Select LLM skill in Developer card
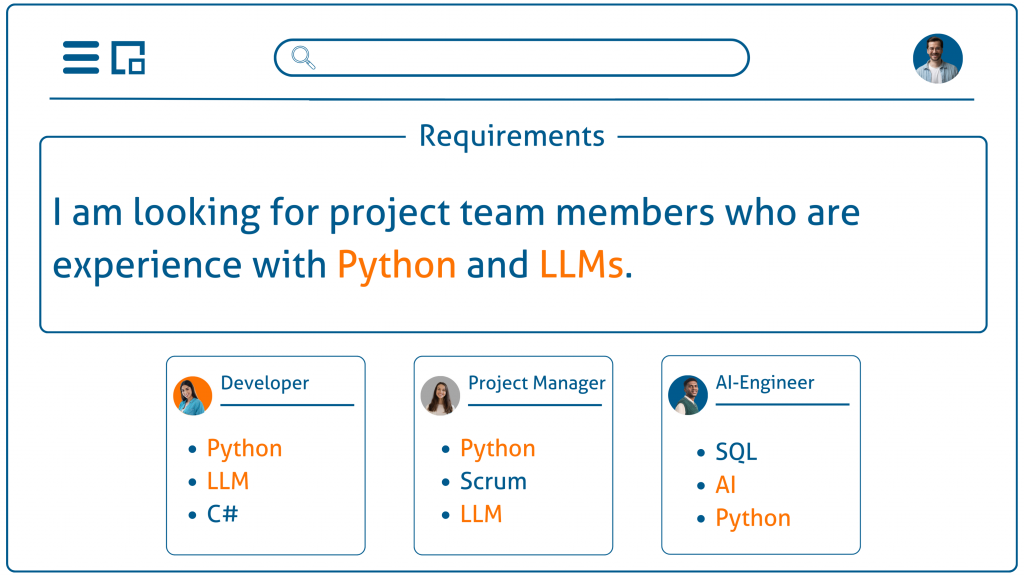This screenshot has width=1024, height=576. click(x=228, y=481)
